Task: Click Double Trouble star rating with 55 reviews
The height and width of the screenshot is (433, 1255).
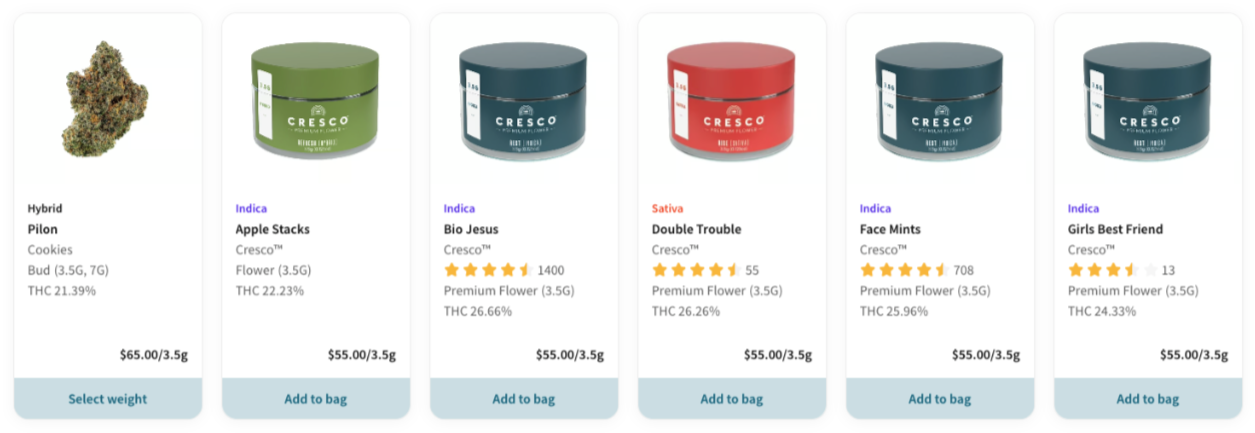Action: (x=706, y=270)
